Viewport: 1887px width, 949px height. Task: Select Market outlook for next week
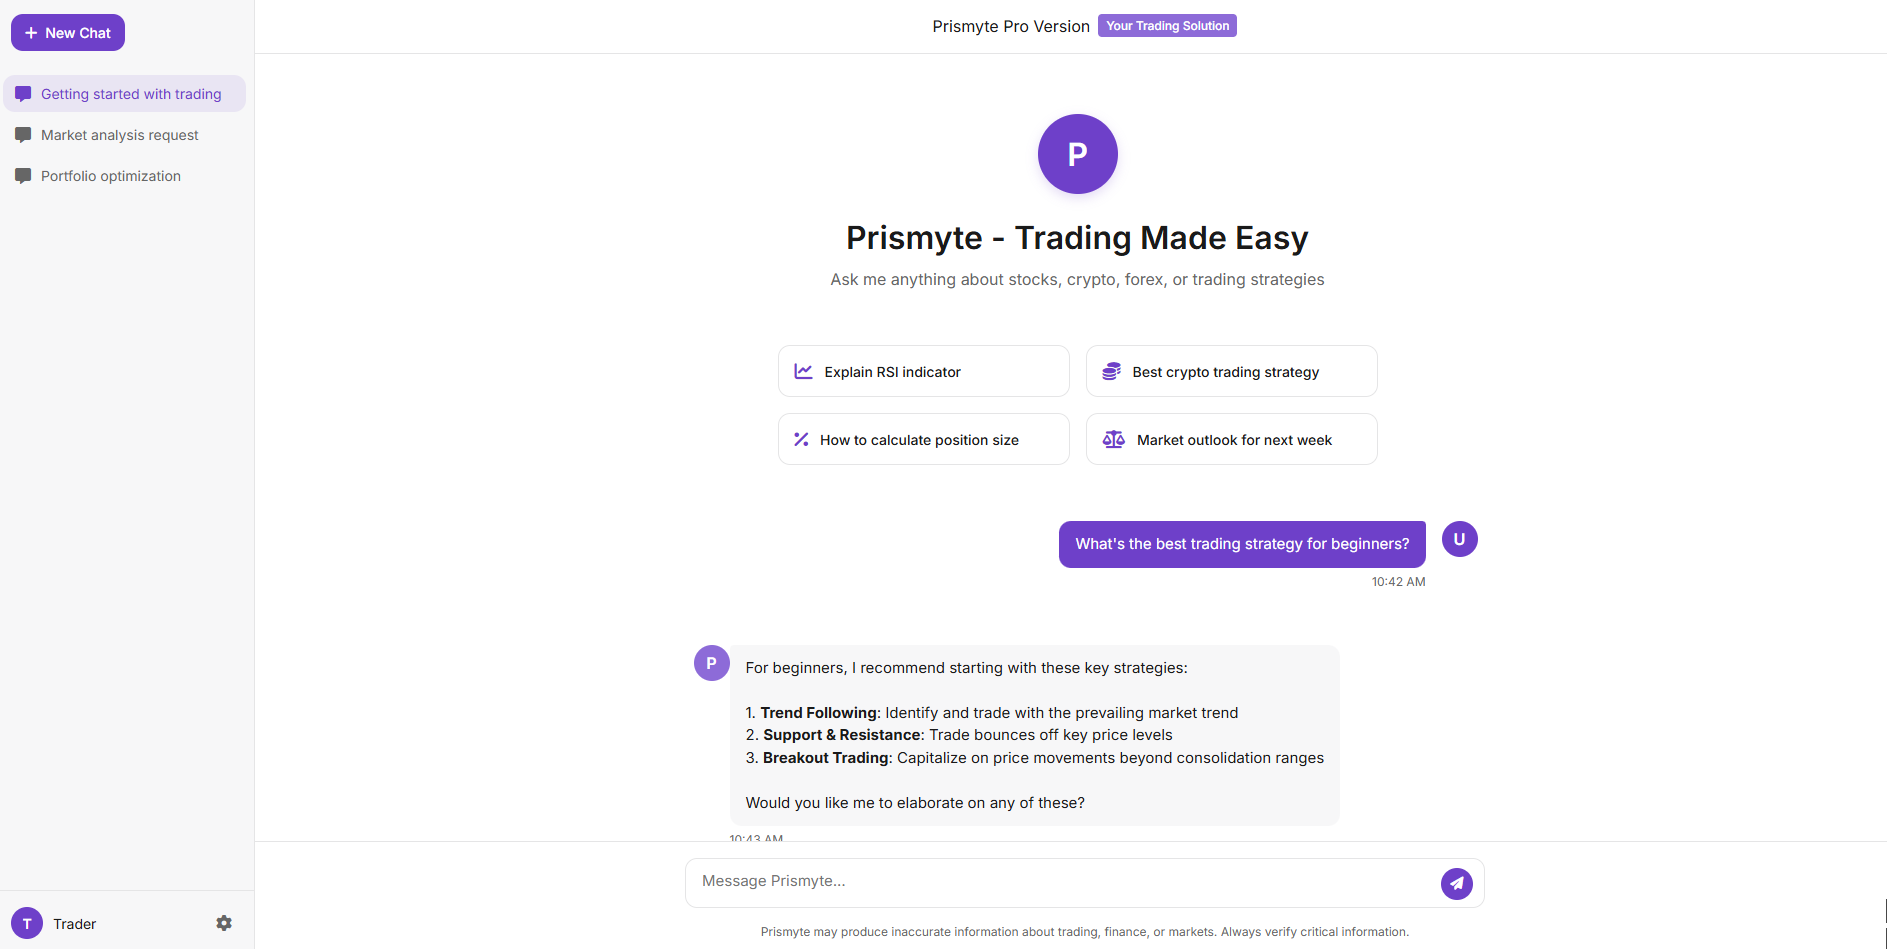[x=1231, y=439]
